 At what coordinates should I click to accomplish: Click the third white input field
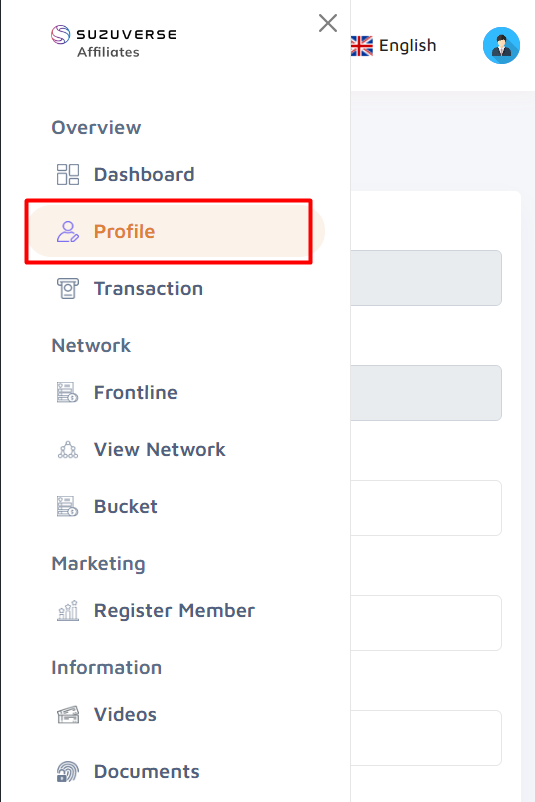coord(426,738)
